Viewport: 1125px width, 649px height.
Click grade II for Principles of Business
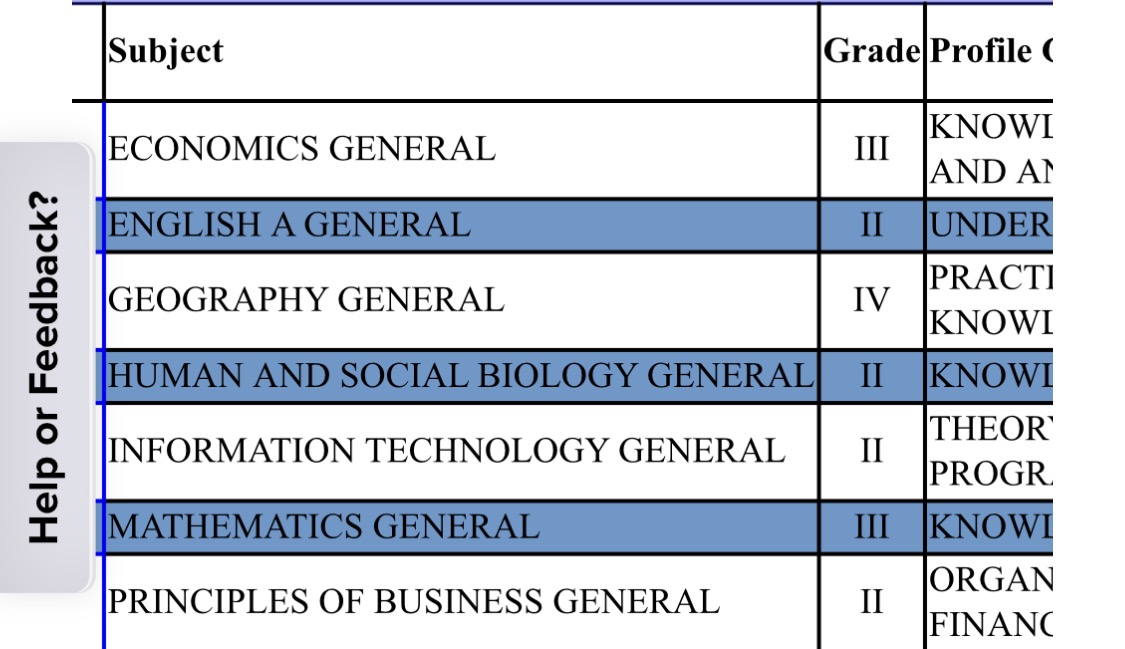click(x=872, y=602)
